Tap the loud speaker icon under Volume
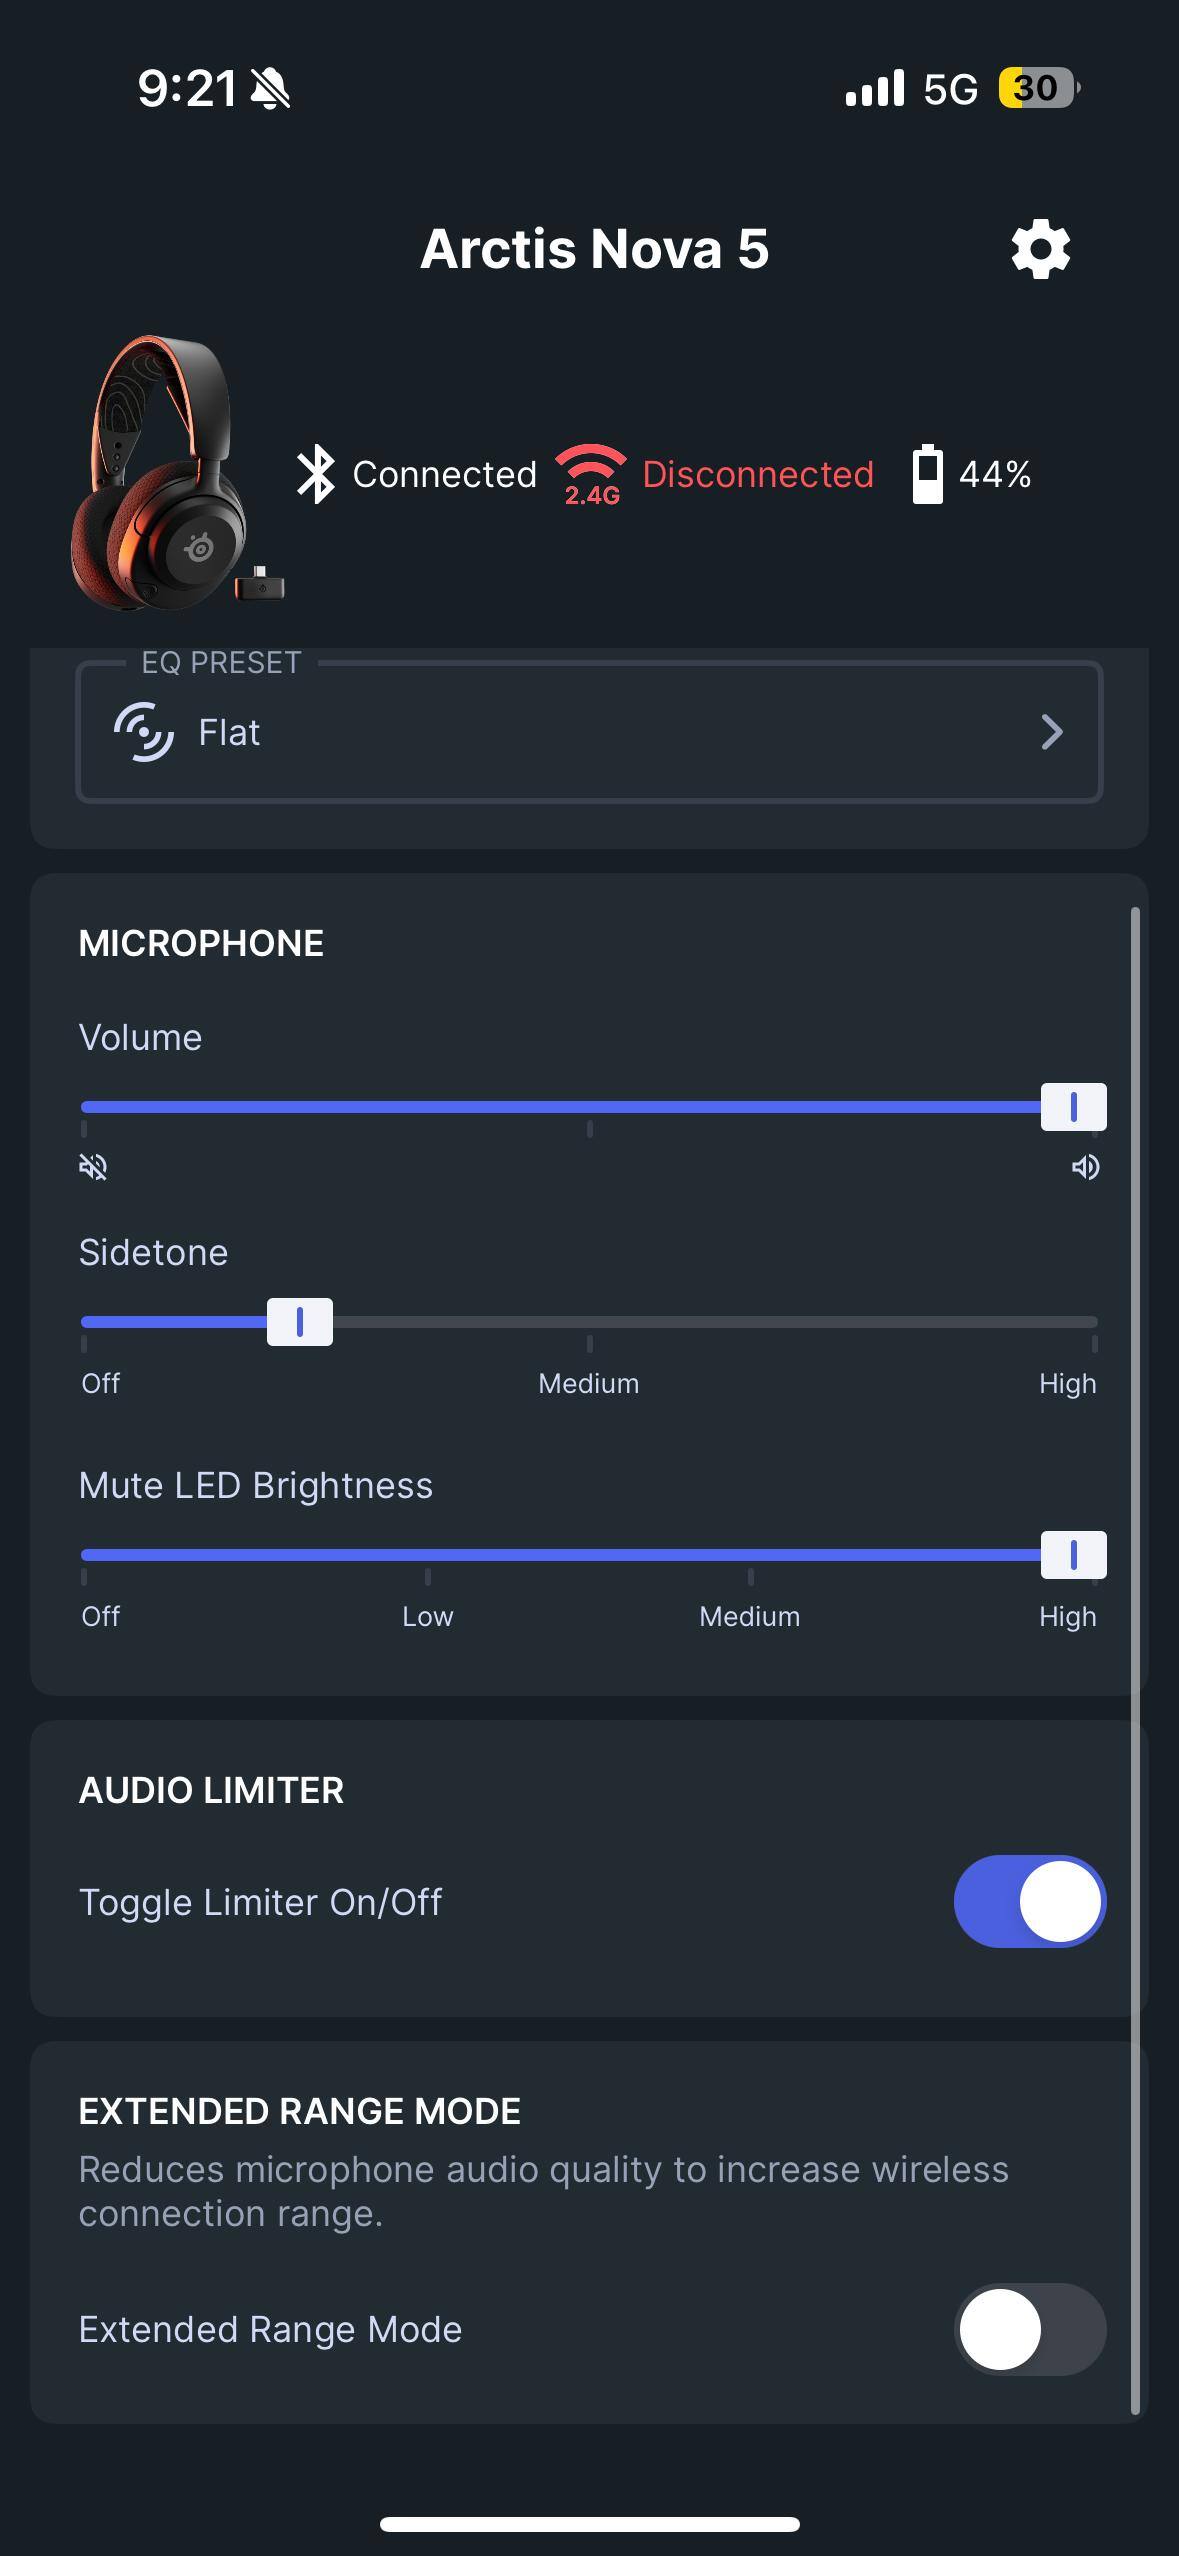1179x2556 pixels. coord(1085,1167)
